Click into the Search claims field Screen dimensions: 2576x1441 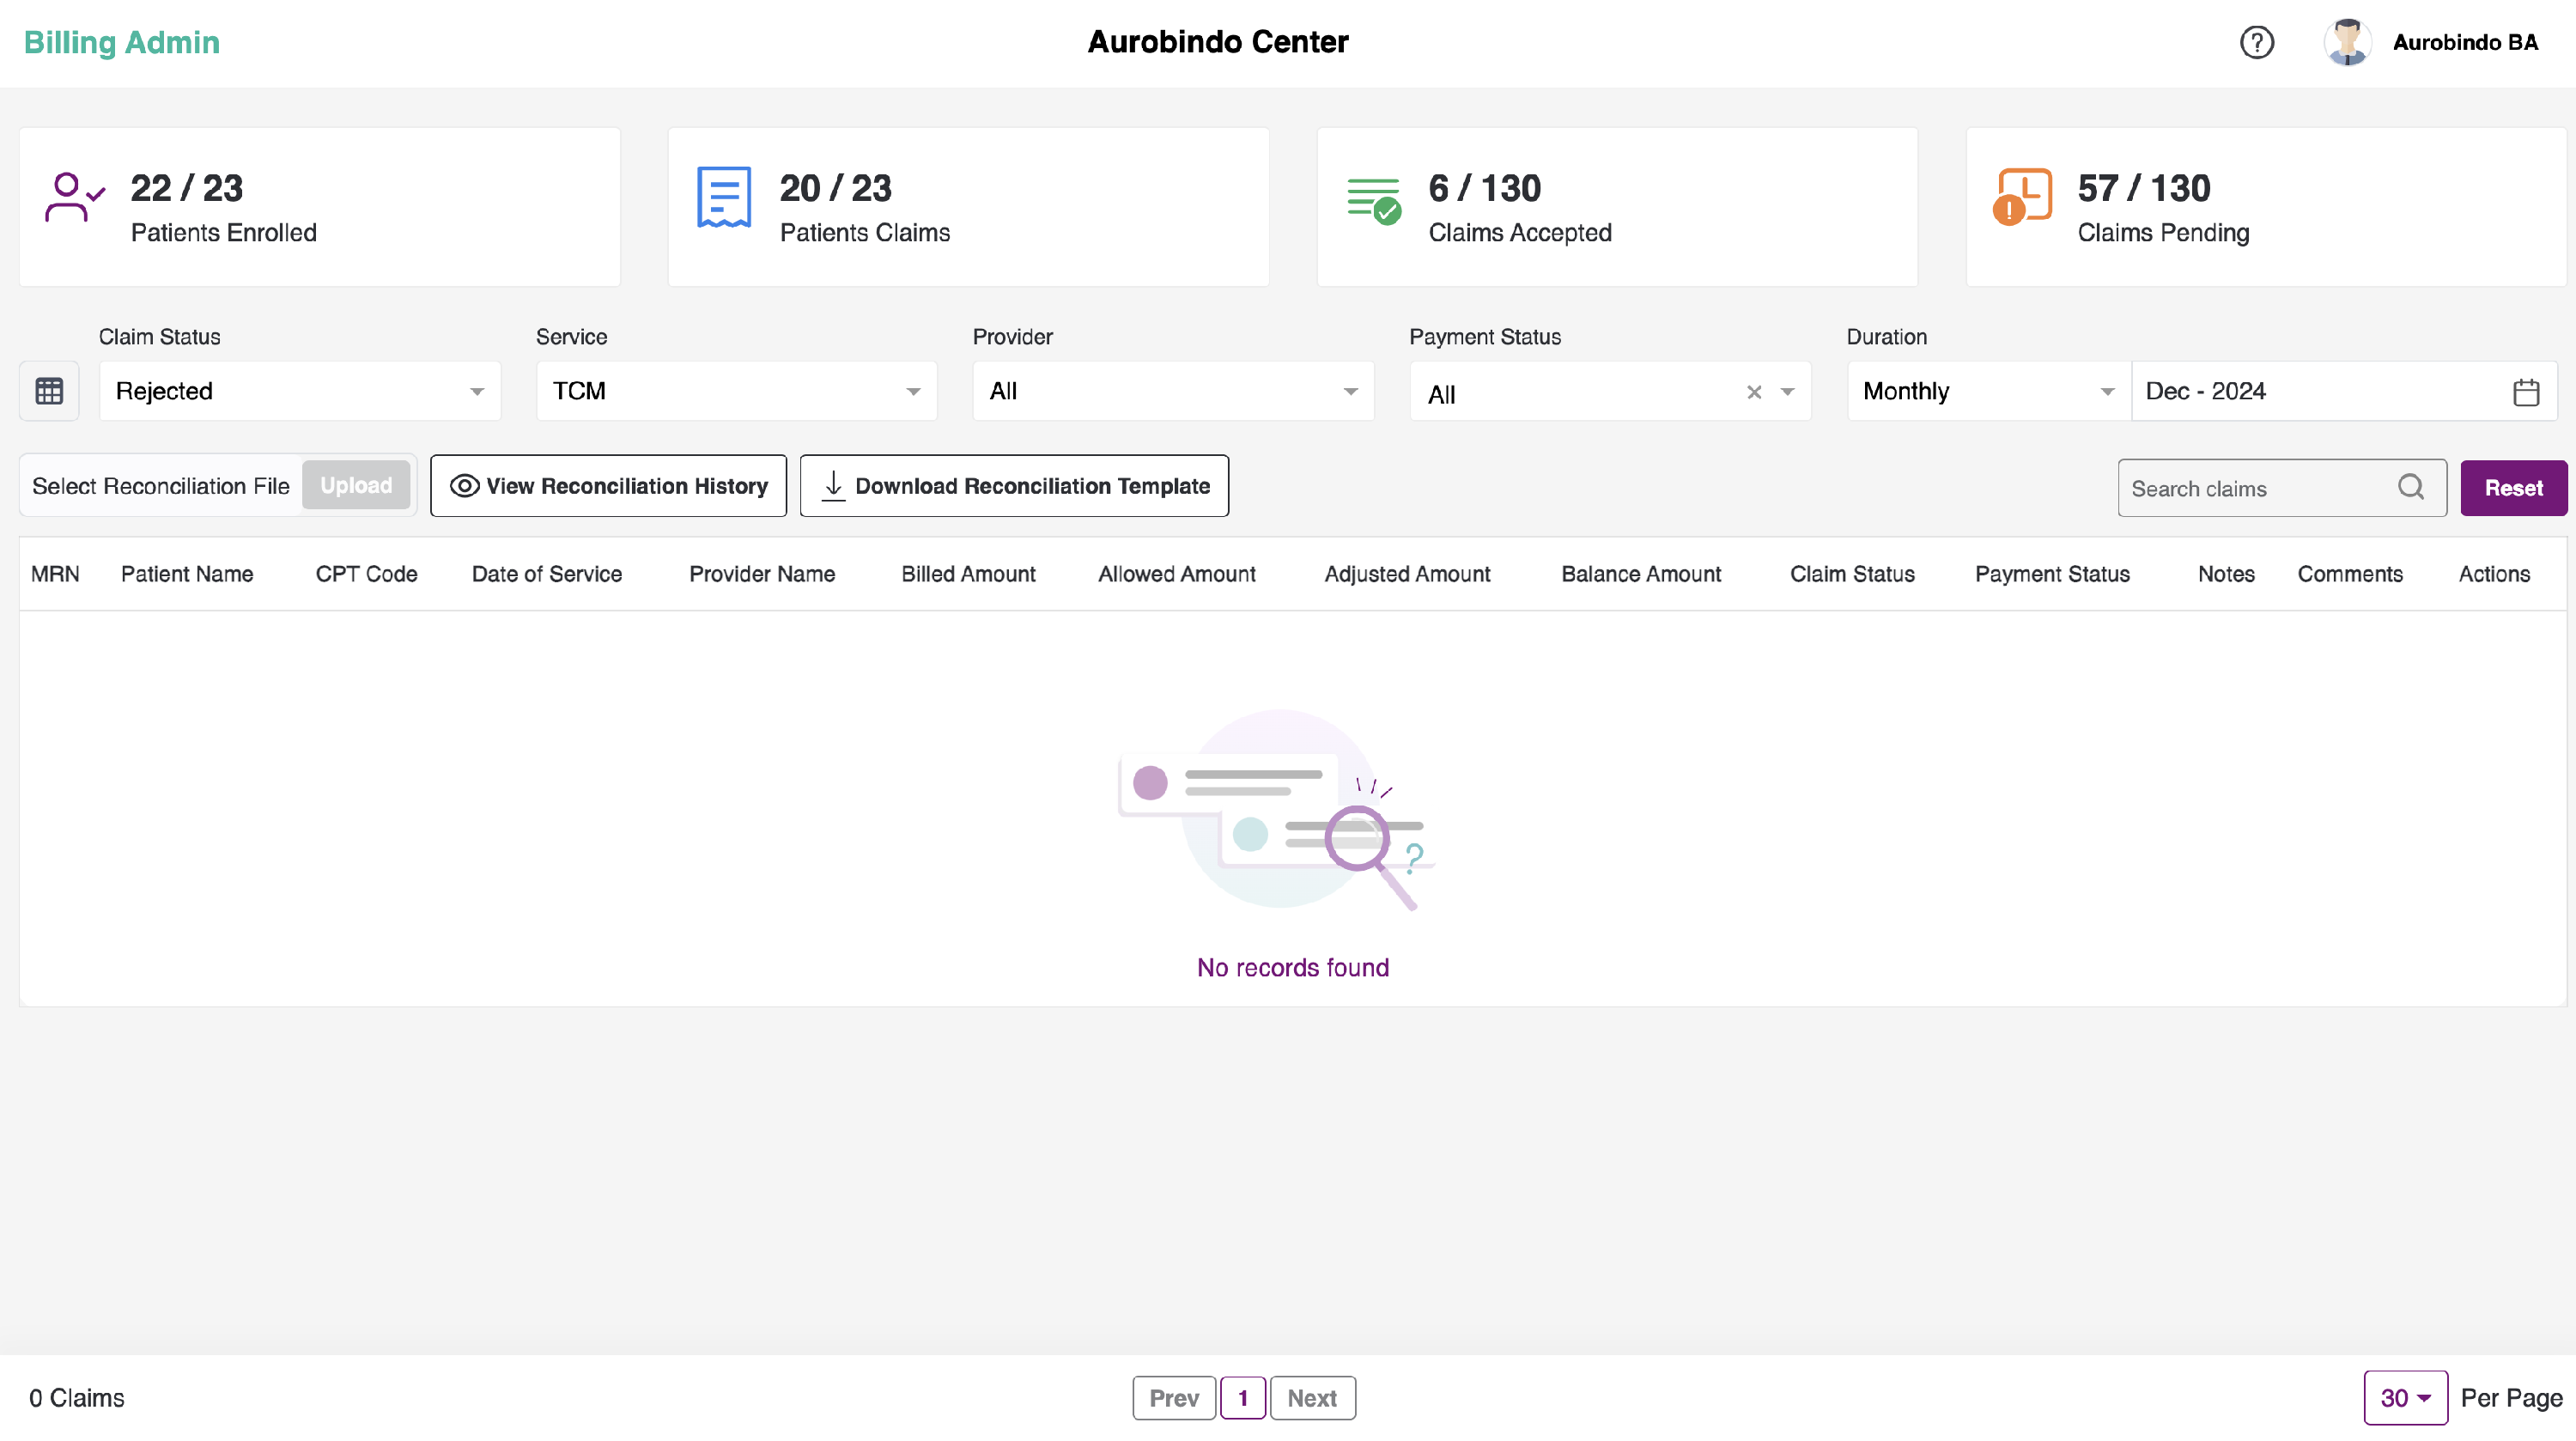[x=2255, y=488]
